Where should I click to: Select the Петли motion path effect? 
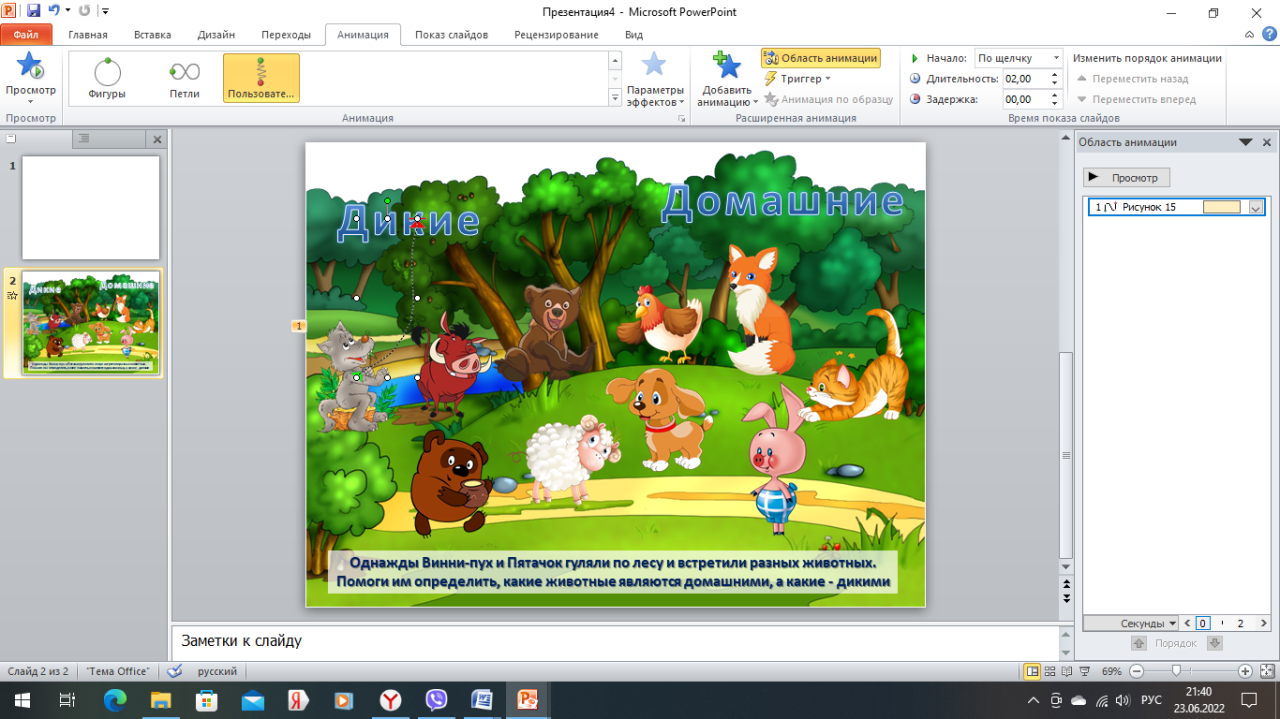click(184, 78)
